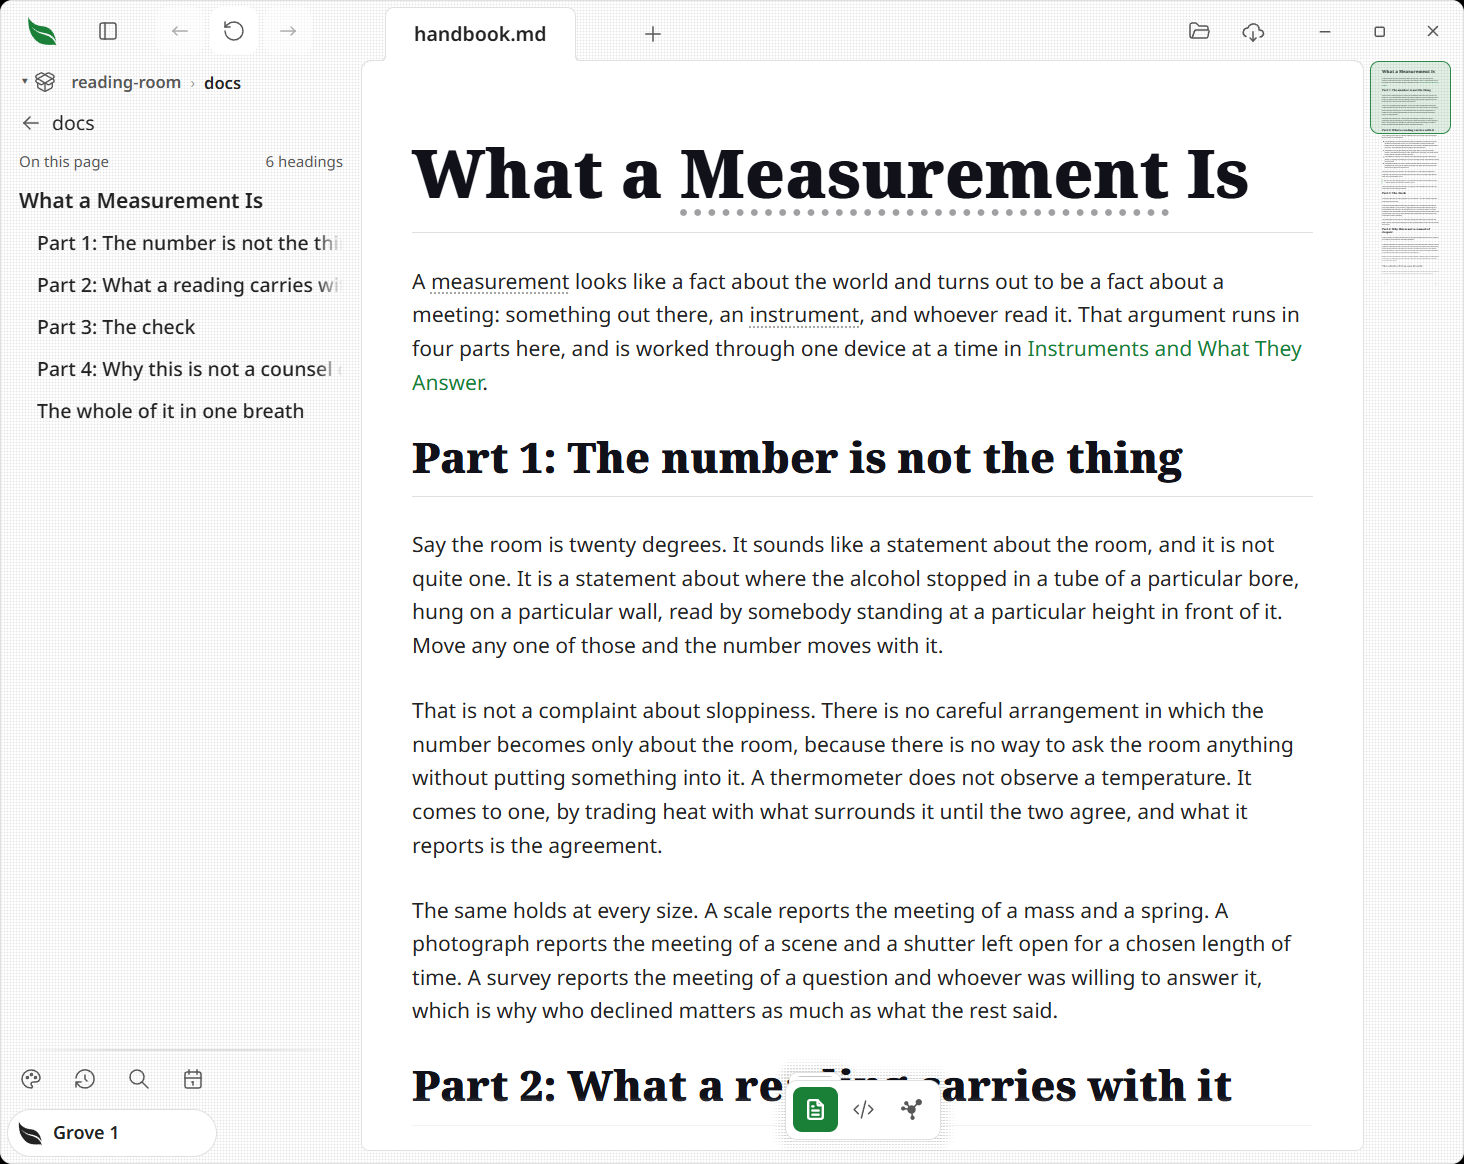Open outline entry 'Part 2: What a reading carries'
1464x1164 pixels.
(188, 285)
